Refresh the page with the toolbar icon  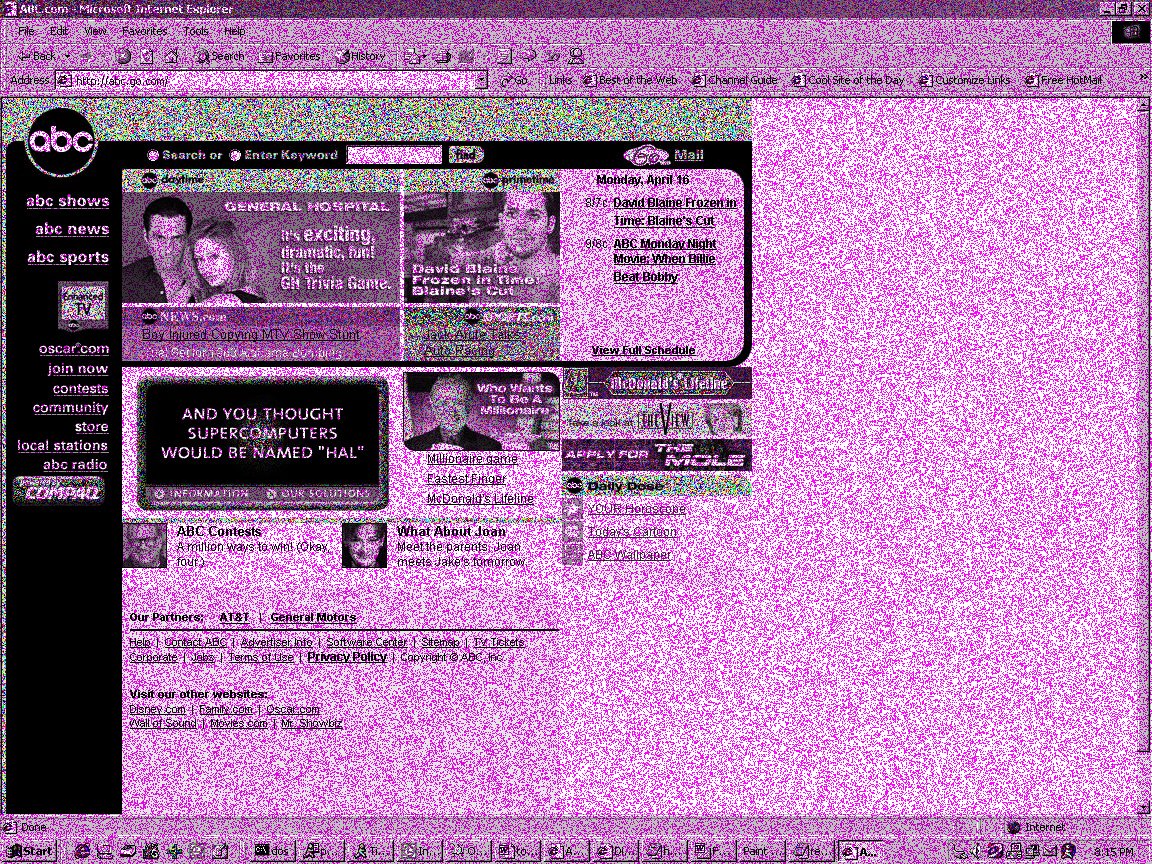(147, 56)
